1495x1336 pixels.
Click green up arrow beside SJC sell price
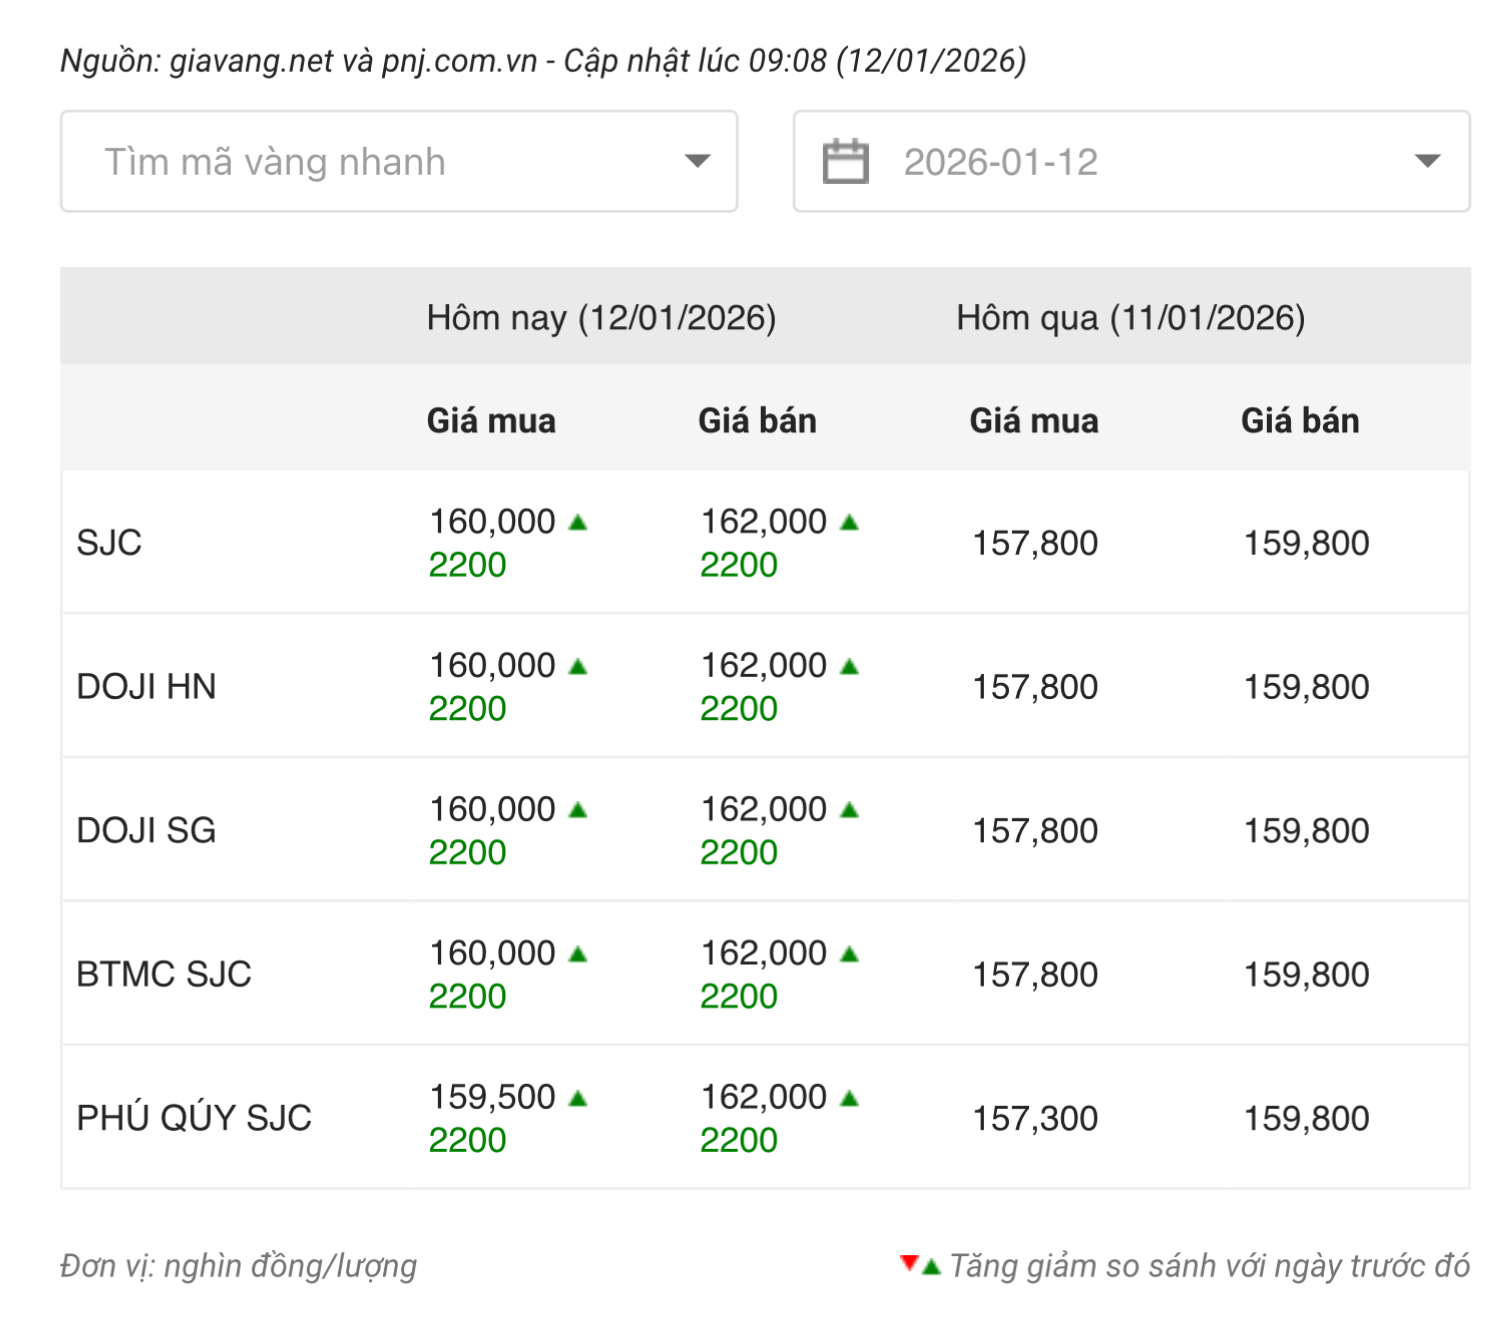[850, 522]
